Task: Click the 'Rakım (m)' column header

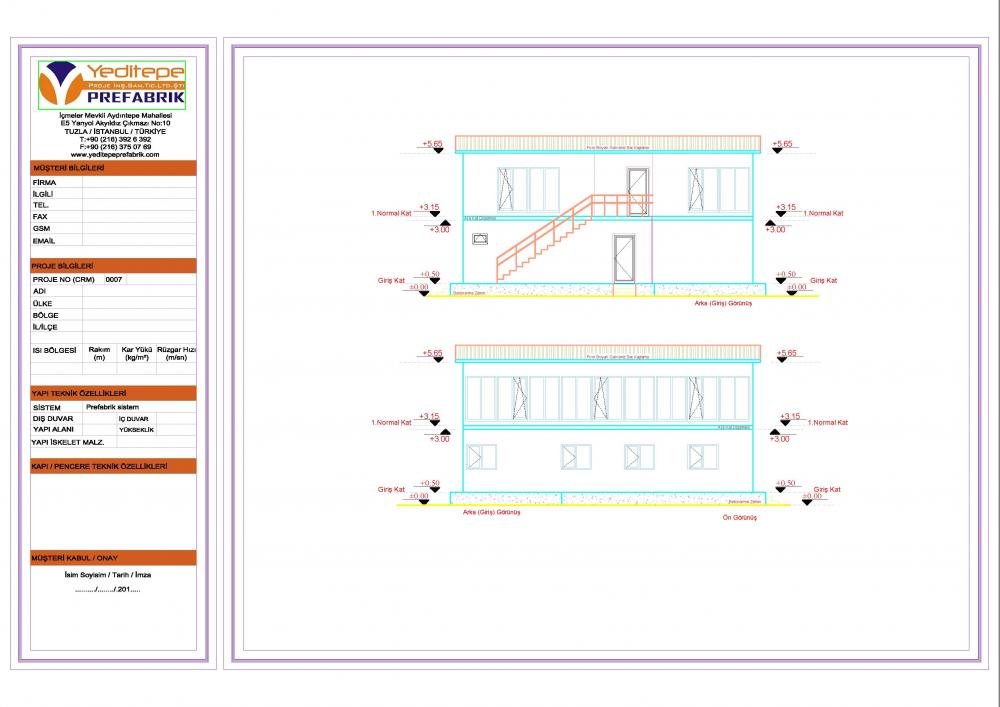Action: [99, 354]
